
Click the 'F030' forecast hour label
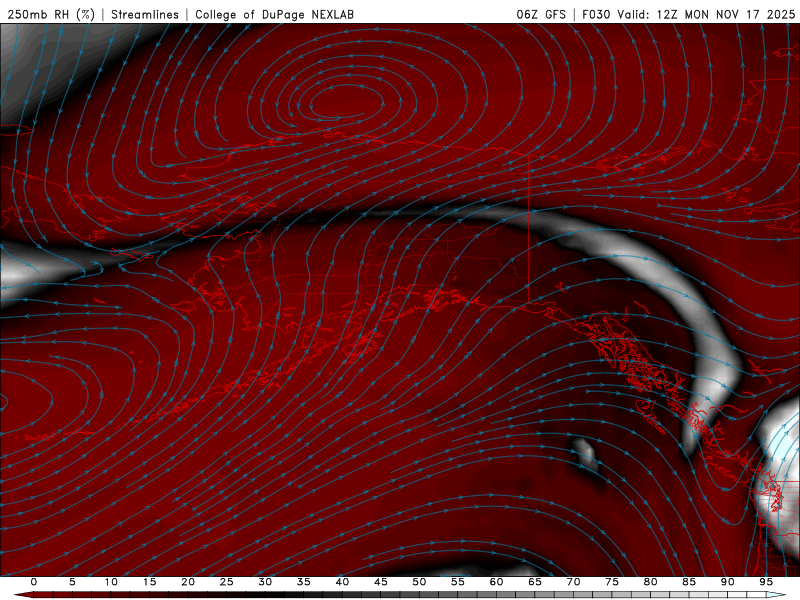(596, 14)
